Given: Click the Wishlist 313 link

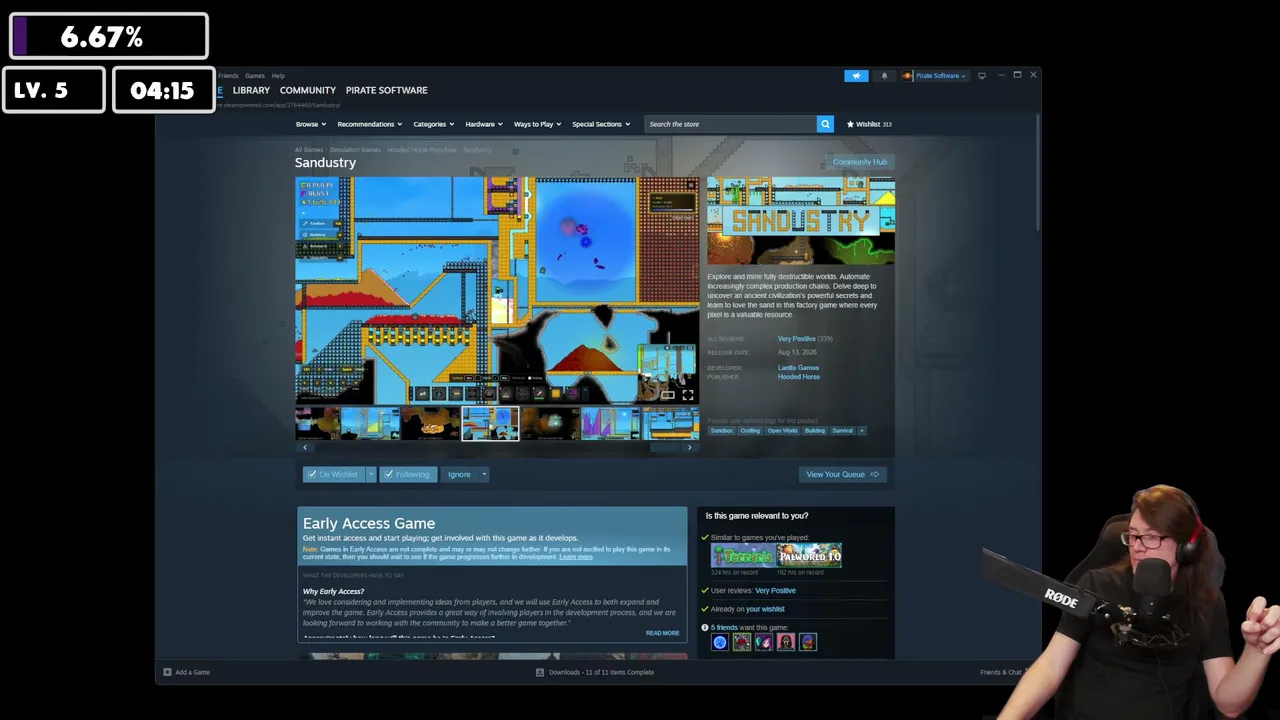Looking at the screenshot, I should click(x=869, y=124).
